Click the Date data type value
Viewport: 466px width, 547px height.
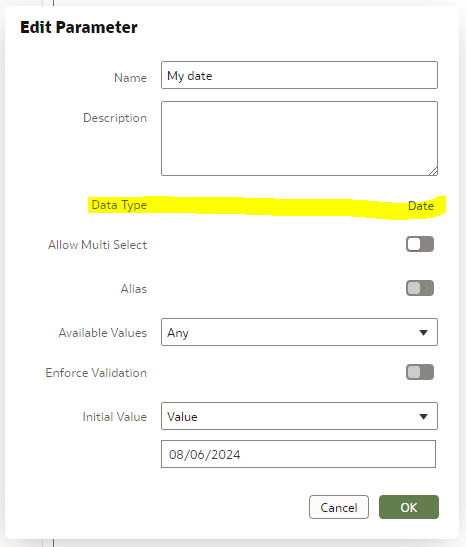421,206
